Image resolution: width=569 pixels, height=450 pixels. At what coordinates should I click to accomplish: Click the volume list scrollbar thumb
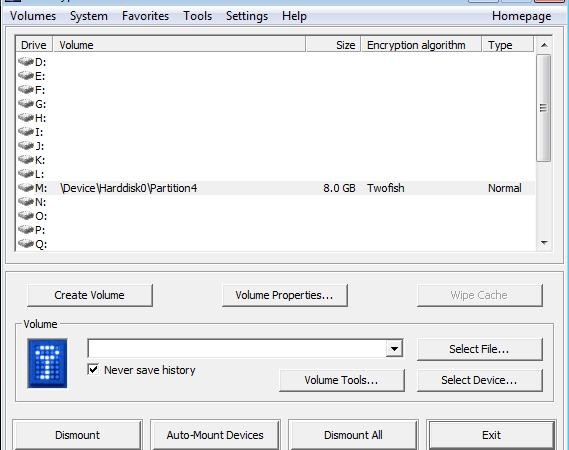[x=544, y=108]
